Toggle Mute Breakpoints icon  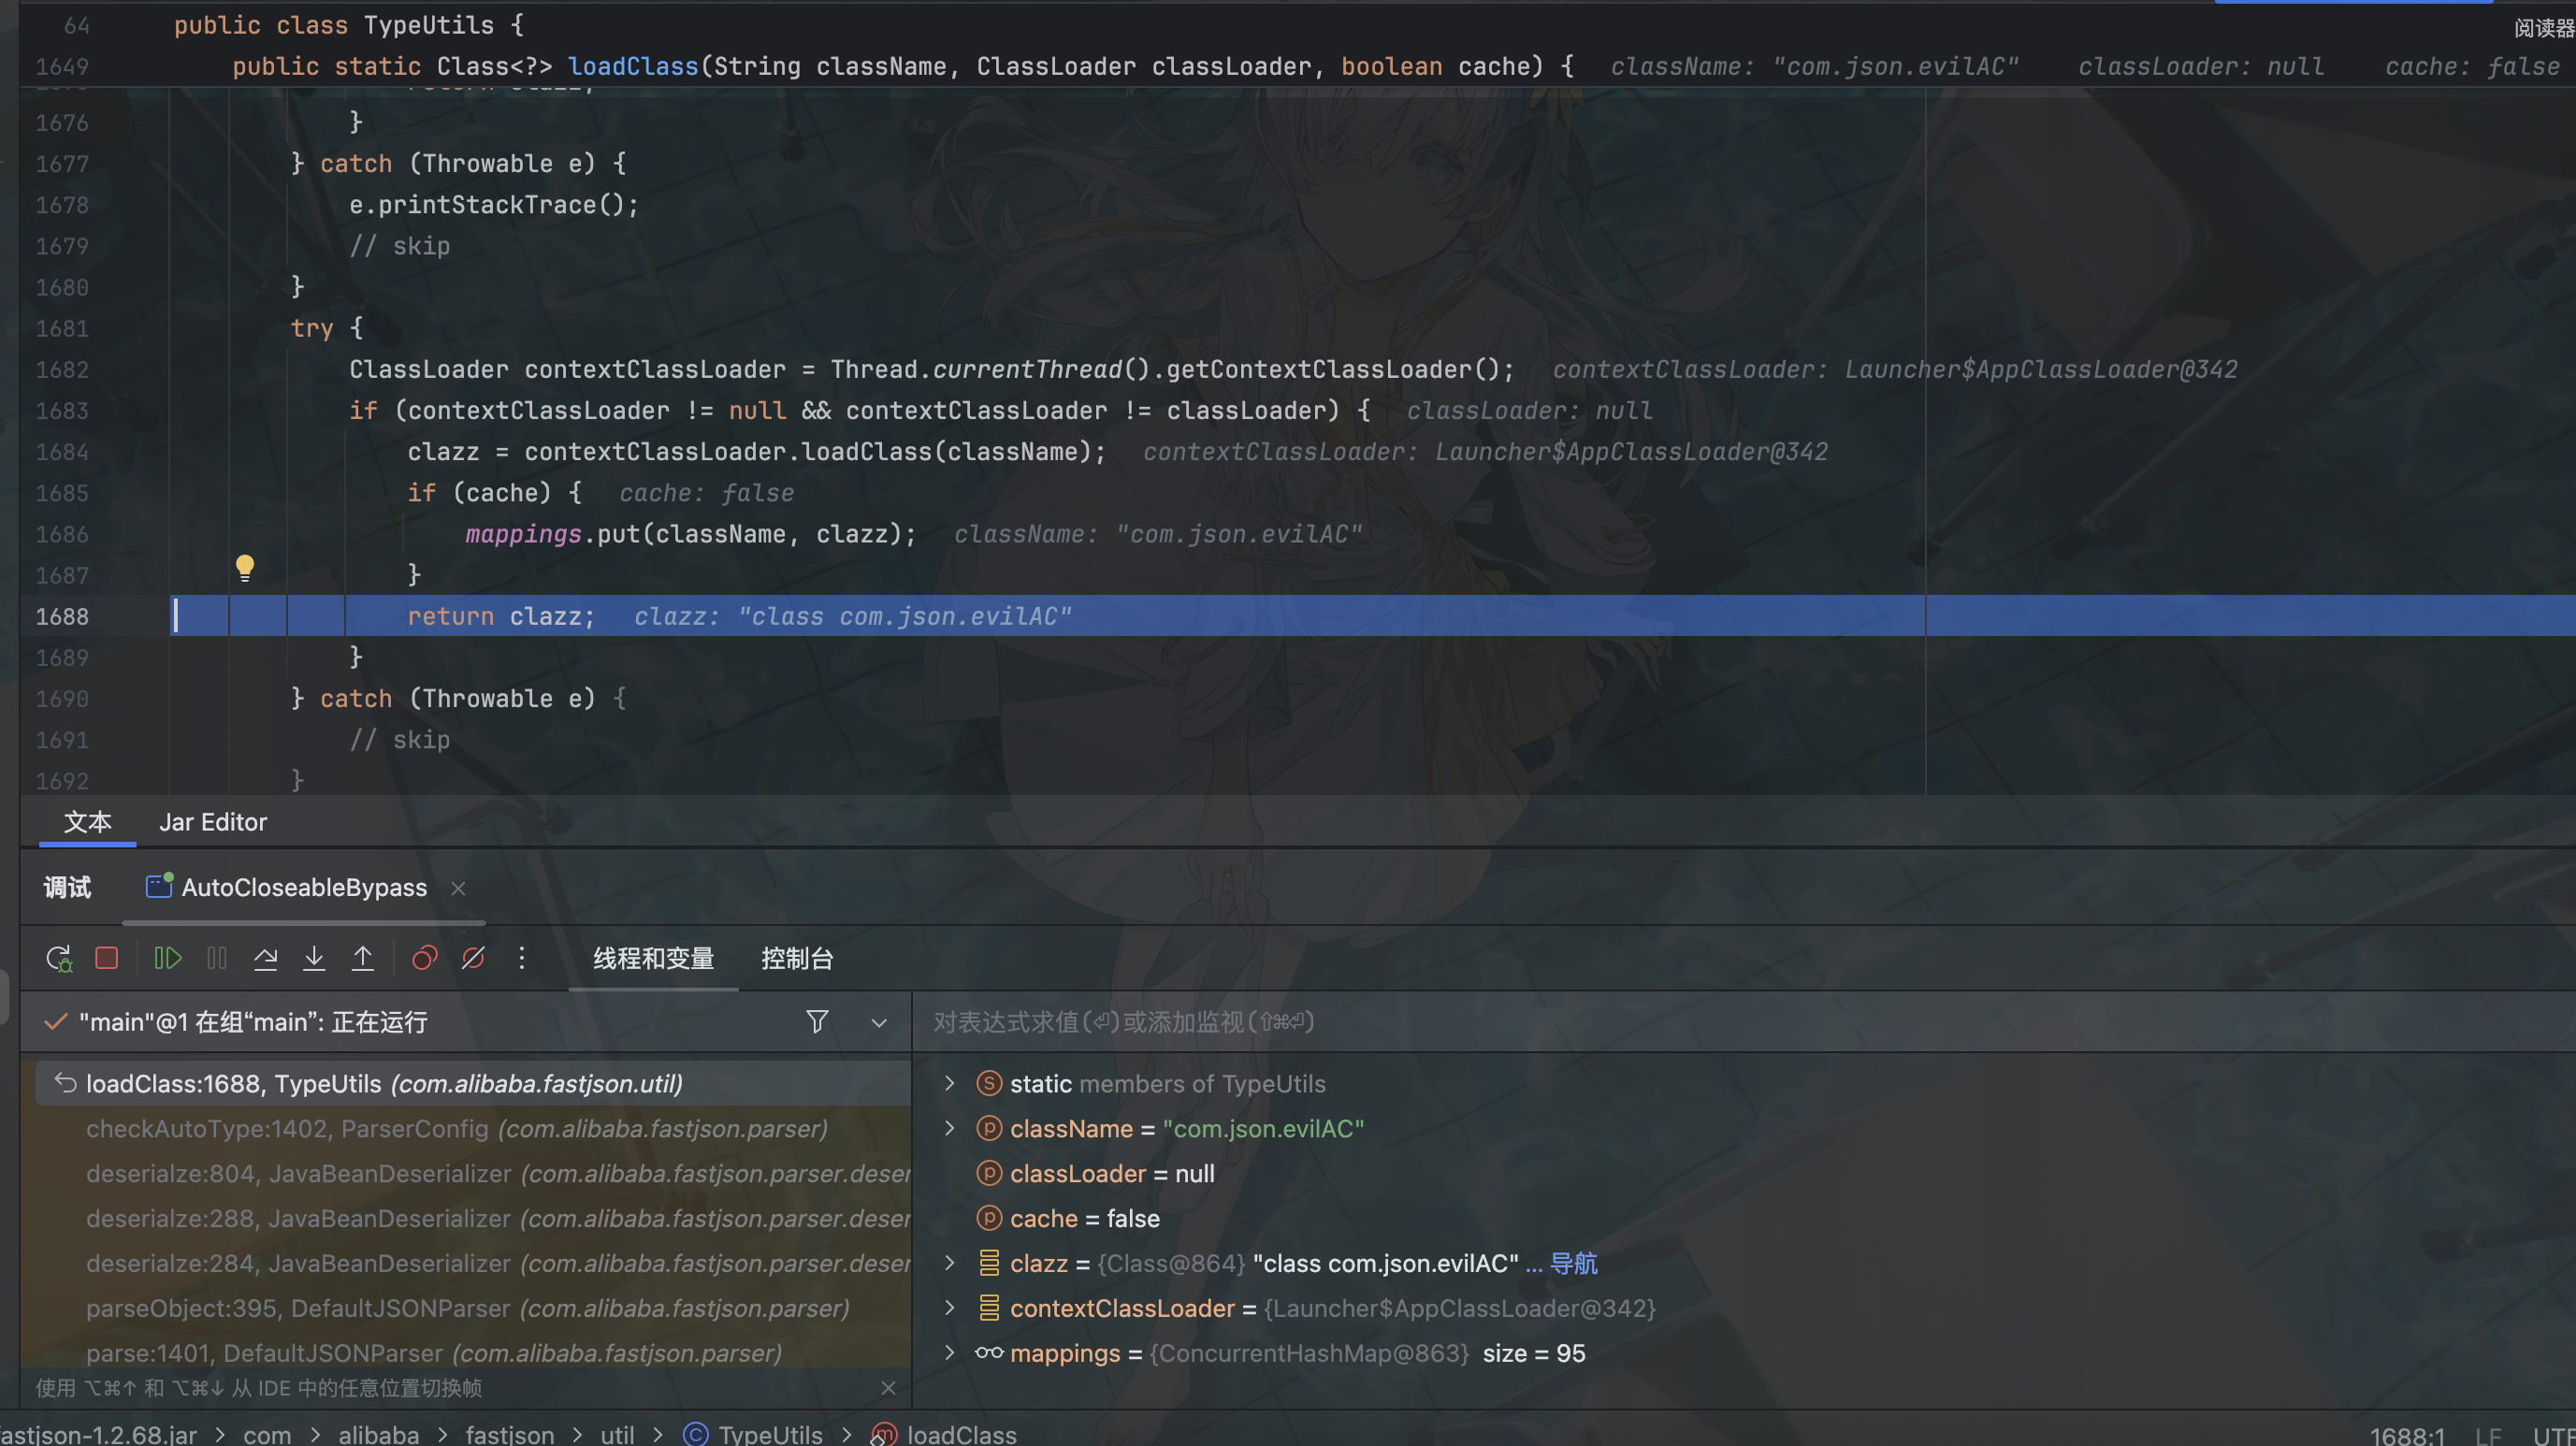click(473, 958)
